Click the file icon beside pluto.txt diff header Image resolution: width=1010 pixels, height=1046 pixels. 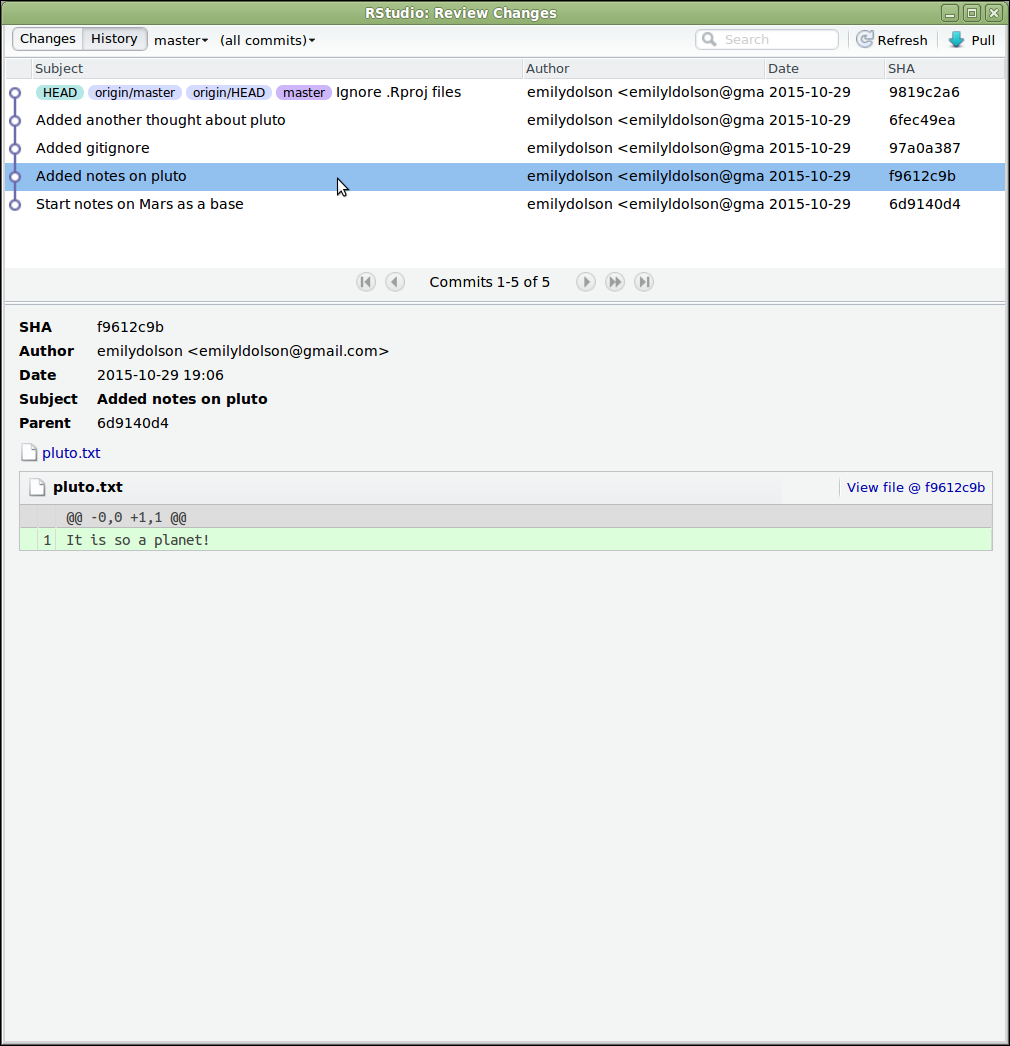coord(37,487)
